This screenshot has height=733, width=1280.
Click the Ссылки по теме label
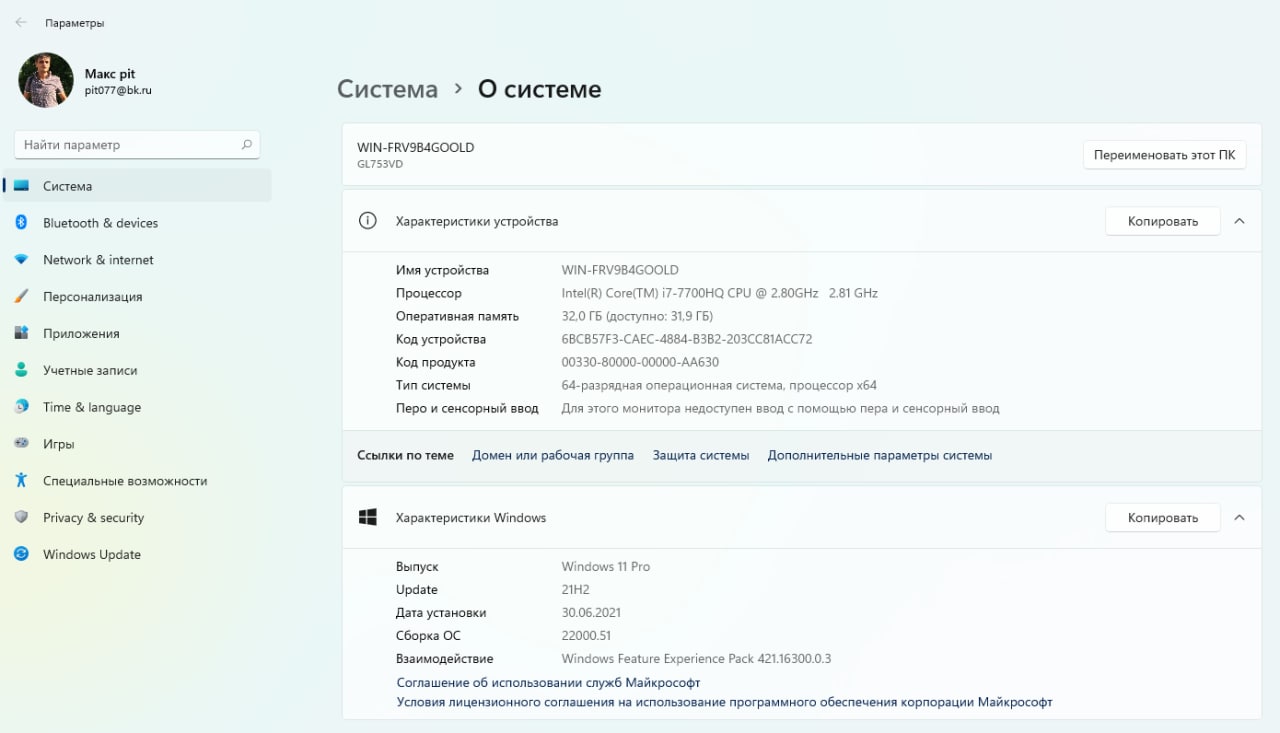pyautogui.click(x=405, y=455)
